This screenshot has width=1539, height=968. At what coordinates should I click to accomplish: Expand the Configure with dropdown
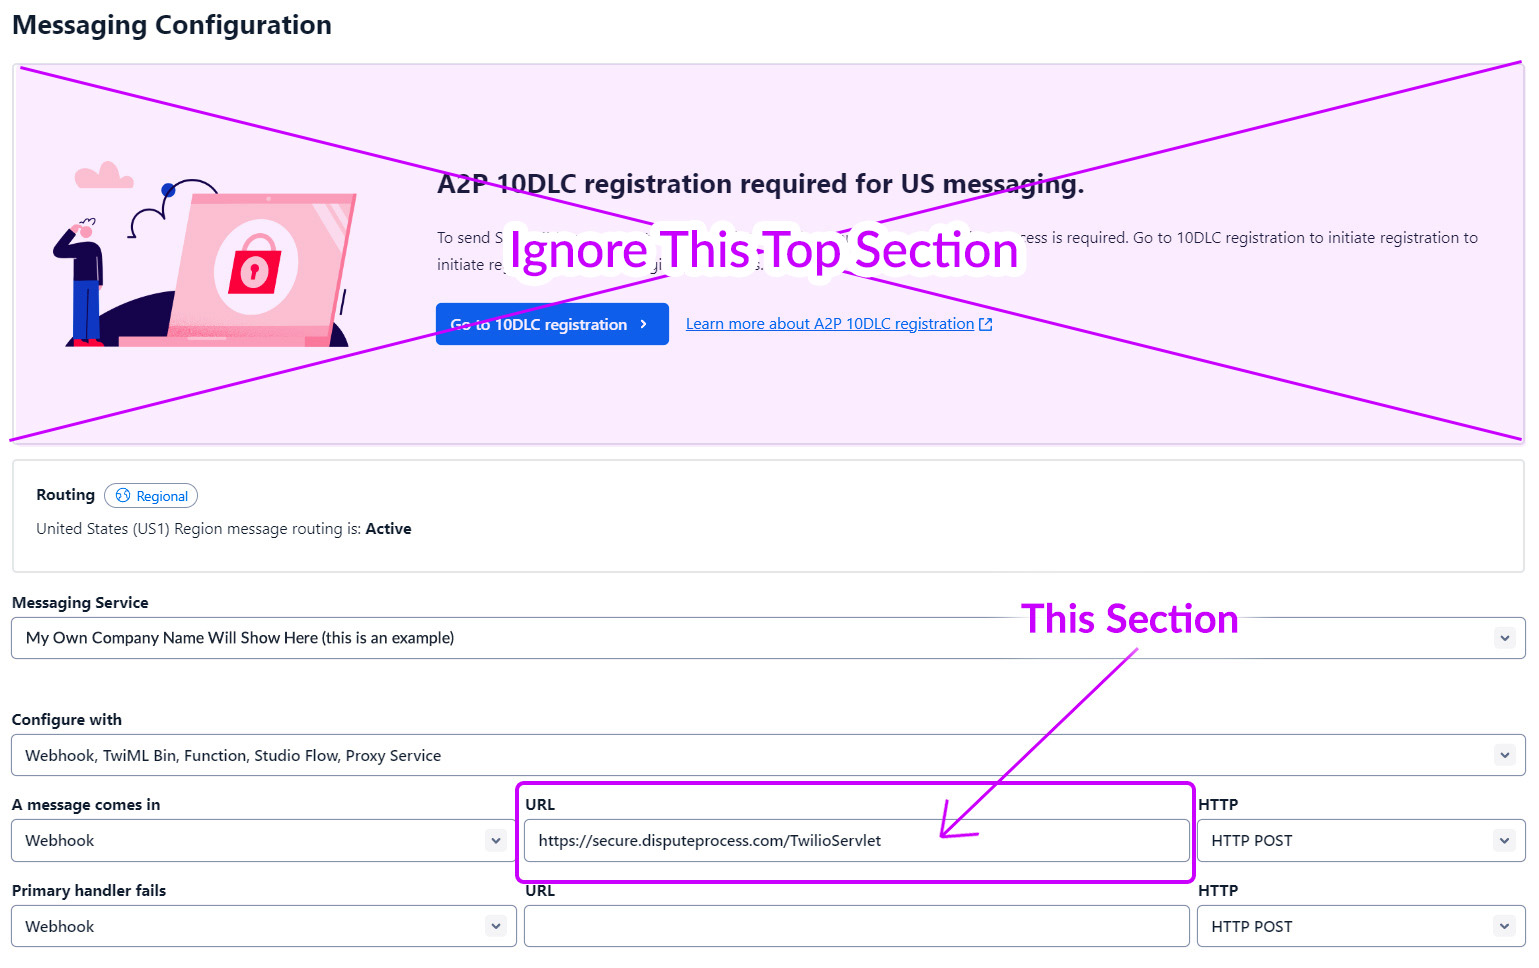(x=768, y=755)
